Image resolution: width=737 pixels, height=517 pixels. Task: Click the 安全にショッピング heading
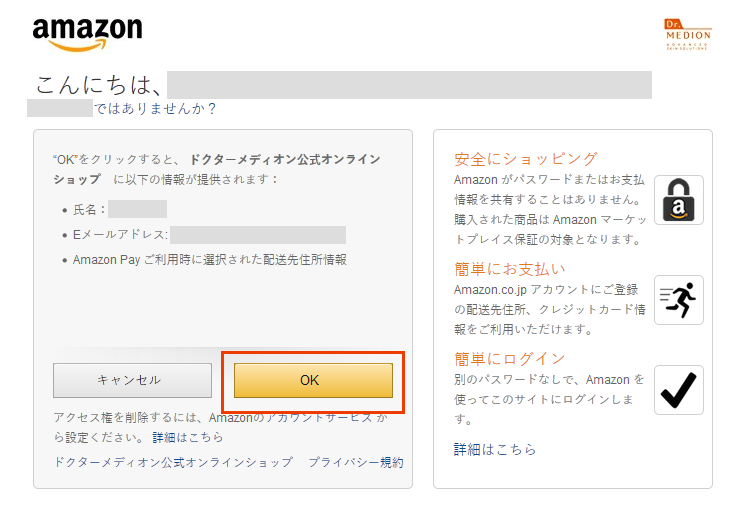pos(525,159)
